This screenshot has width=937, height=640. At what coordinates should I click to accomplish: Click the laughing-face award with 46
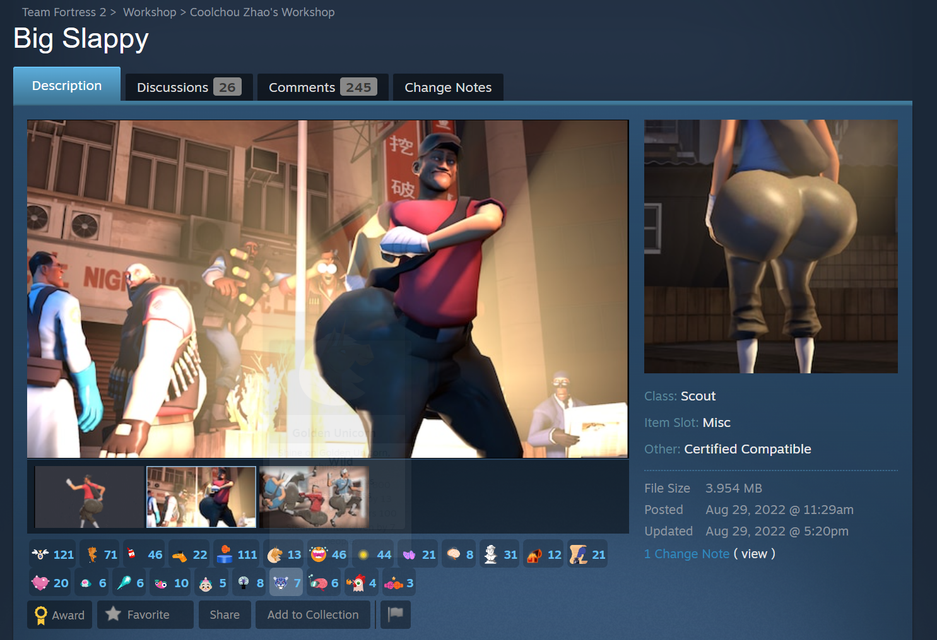[x=327, y=555]
